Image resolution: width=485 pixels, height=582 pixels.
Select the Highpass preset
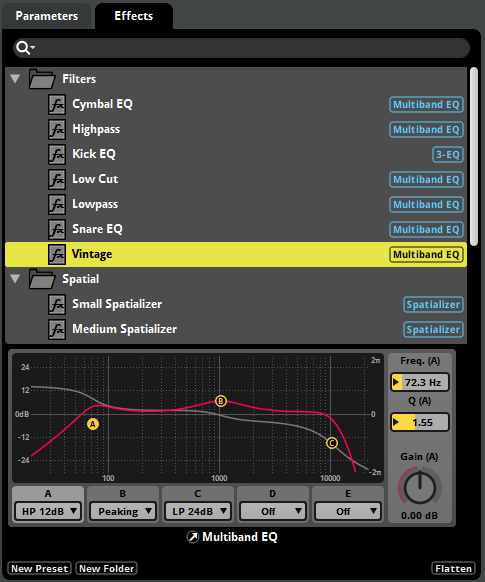[236, 129]
